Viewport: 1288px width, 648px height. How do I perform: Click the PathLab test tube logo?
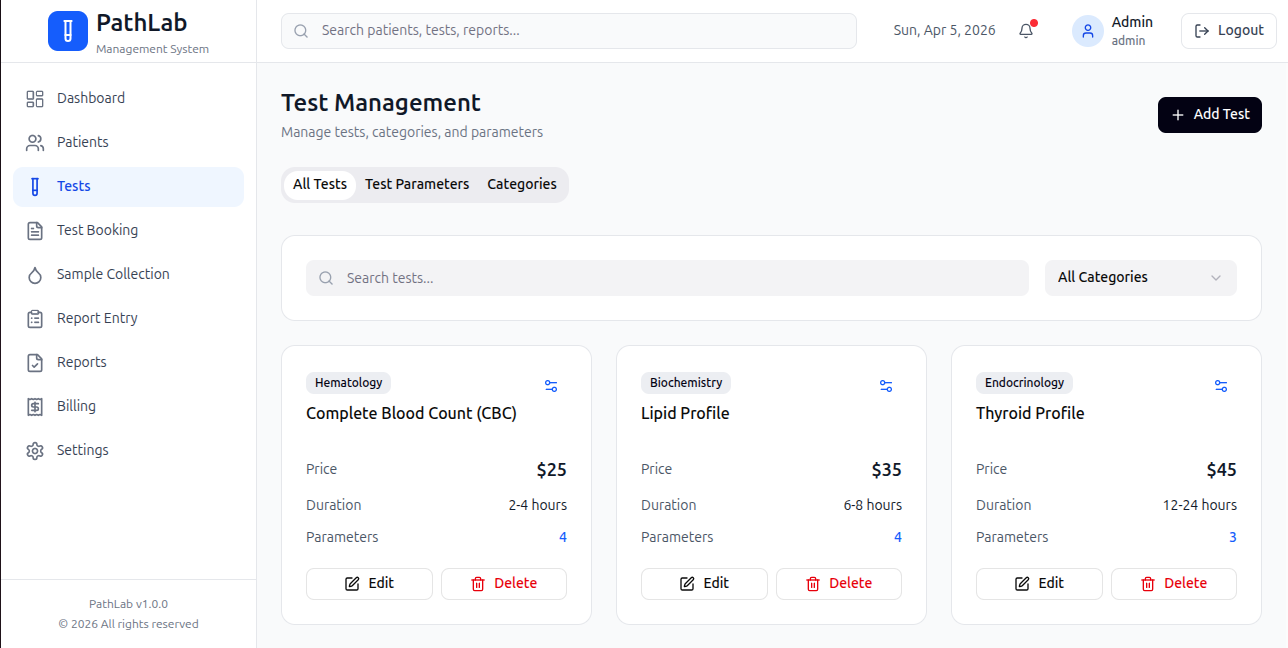tap(68, 31)
